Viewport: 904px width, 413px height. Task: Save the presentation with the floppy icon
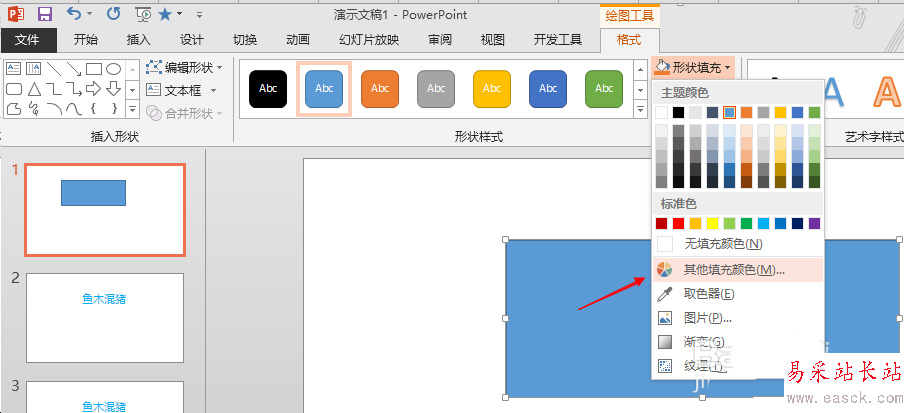[44, 14]
